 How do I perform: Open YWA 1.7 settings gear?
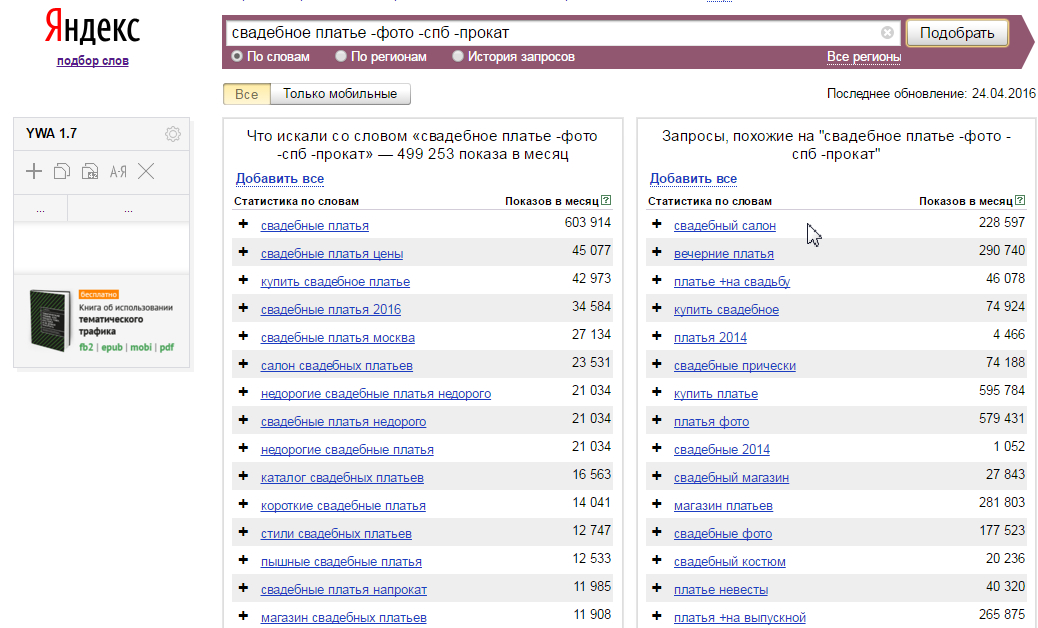(173, 134)
